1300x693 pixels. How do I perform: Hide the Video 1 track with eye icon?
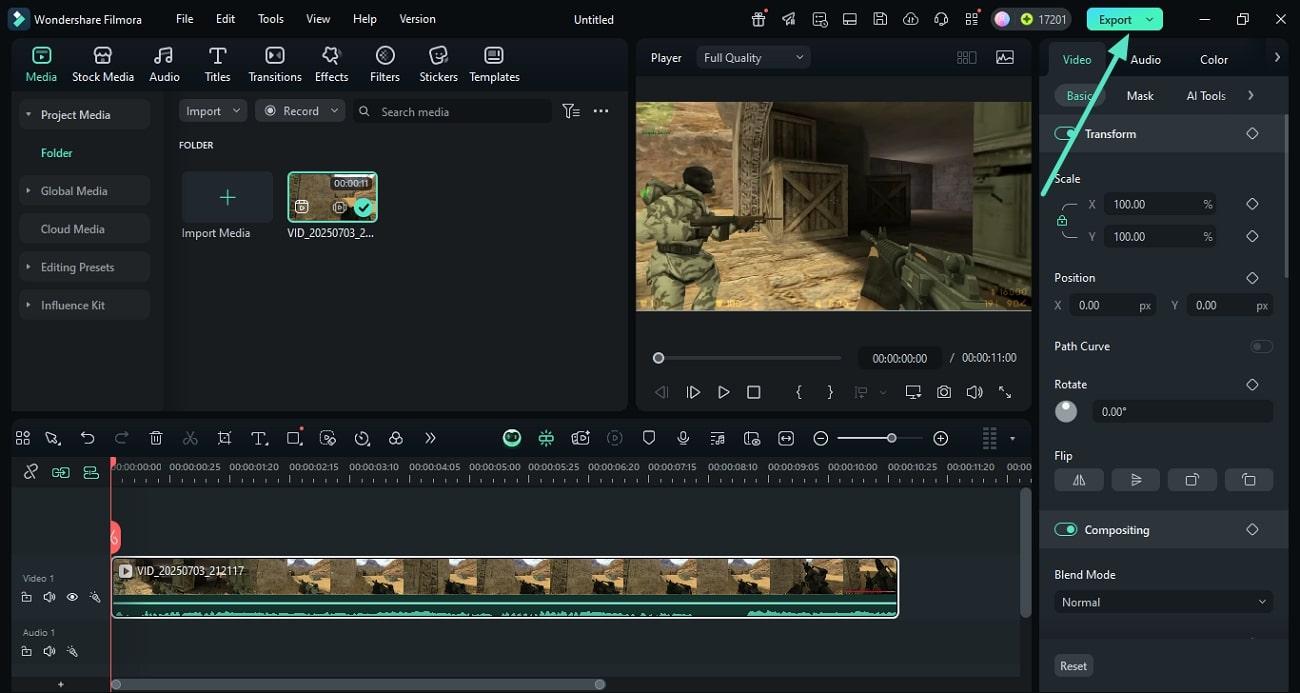pos(72,597)
